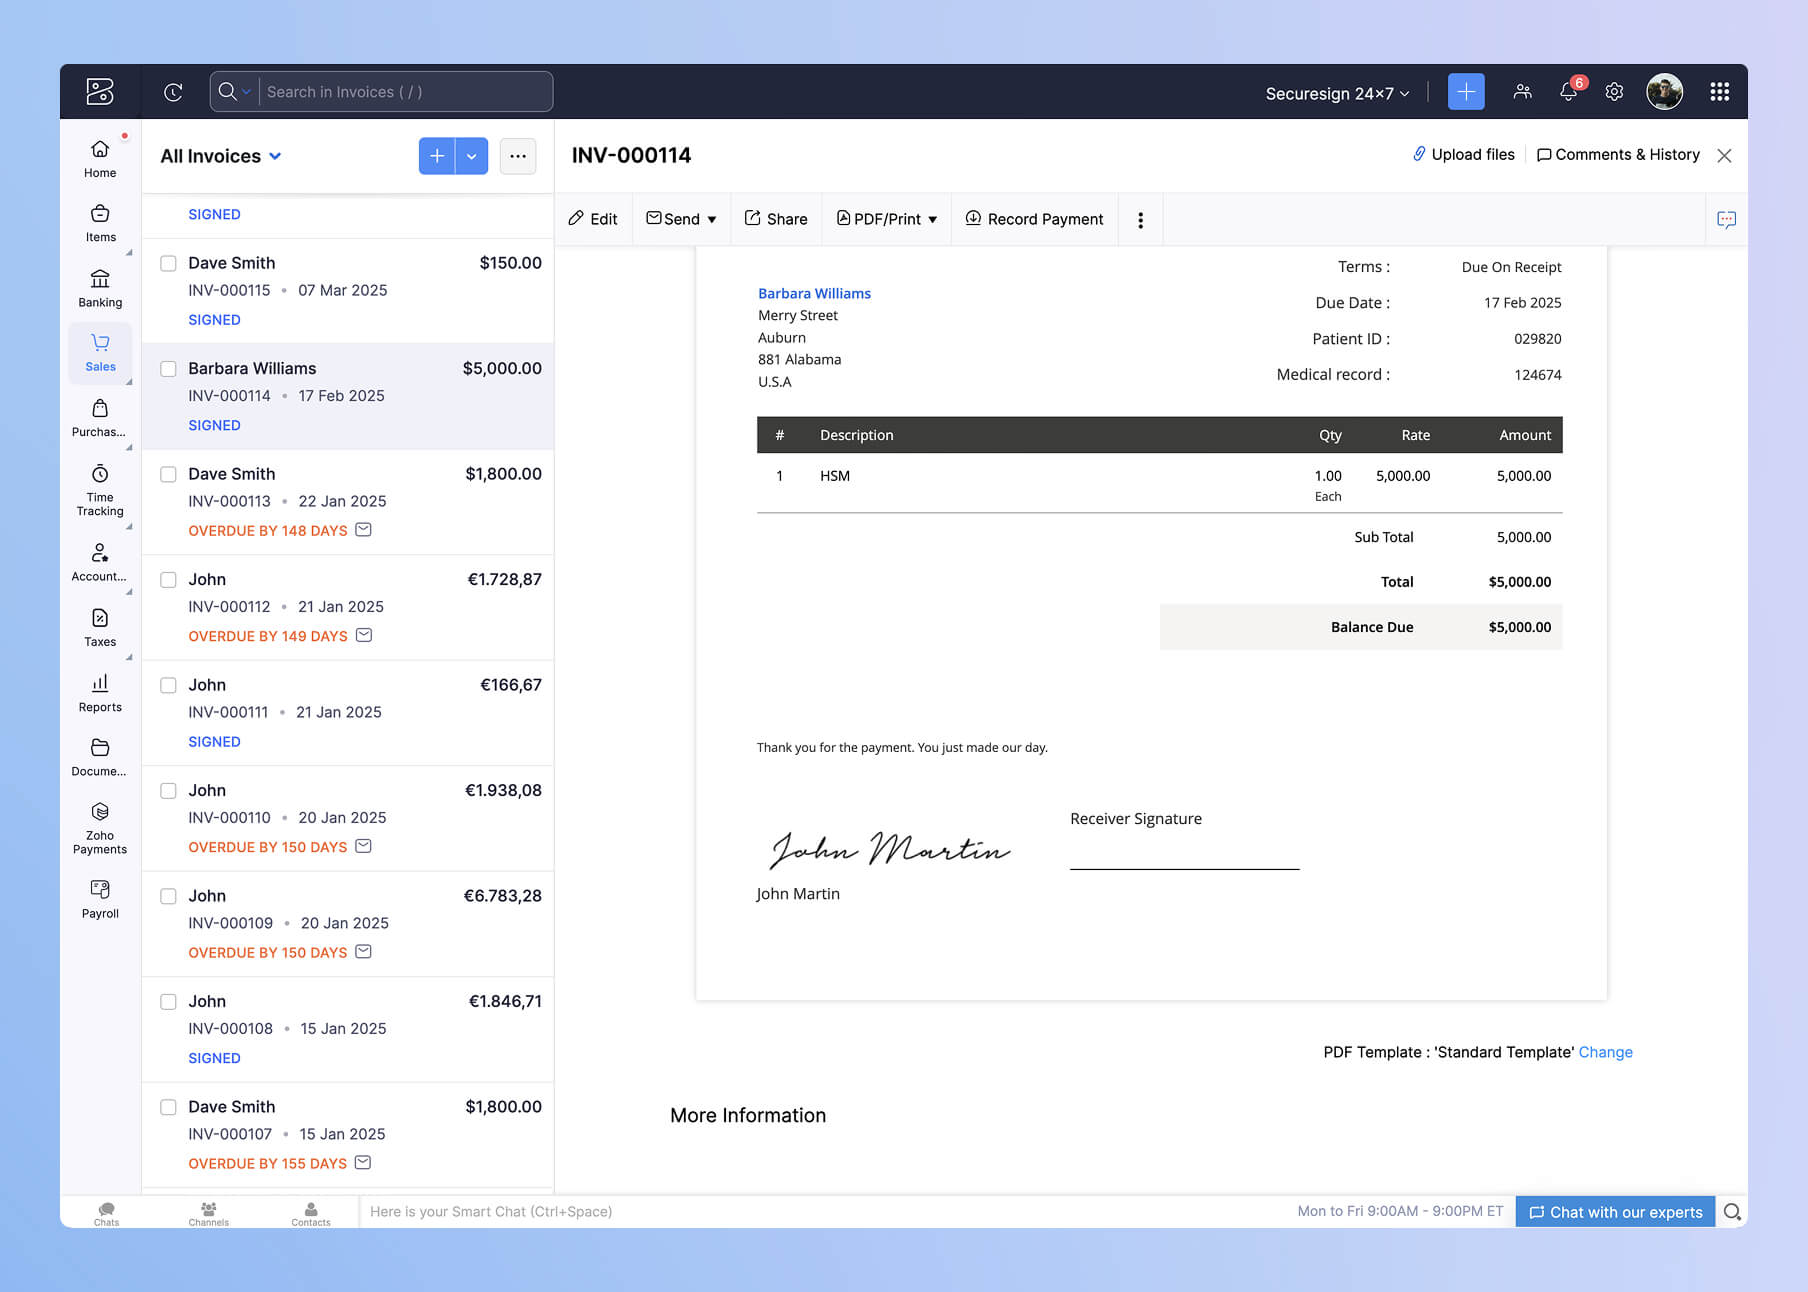Click mail icon on INV-000113 overdue row
This screenshot has height=1292, width=1808.
point(364,530)
